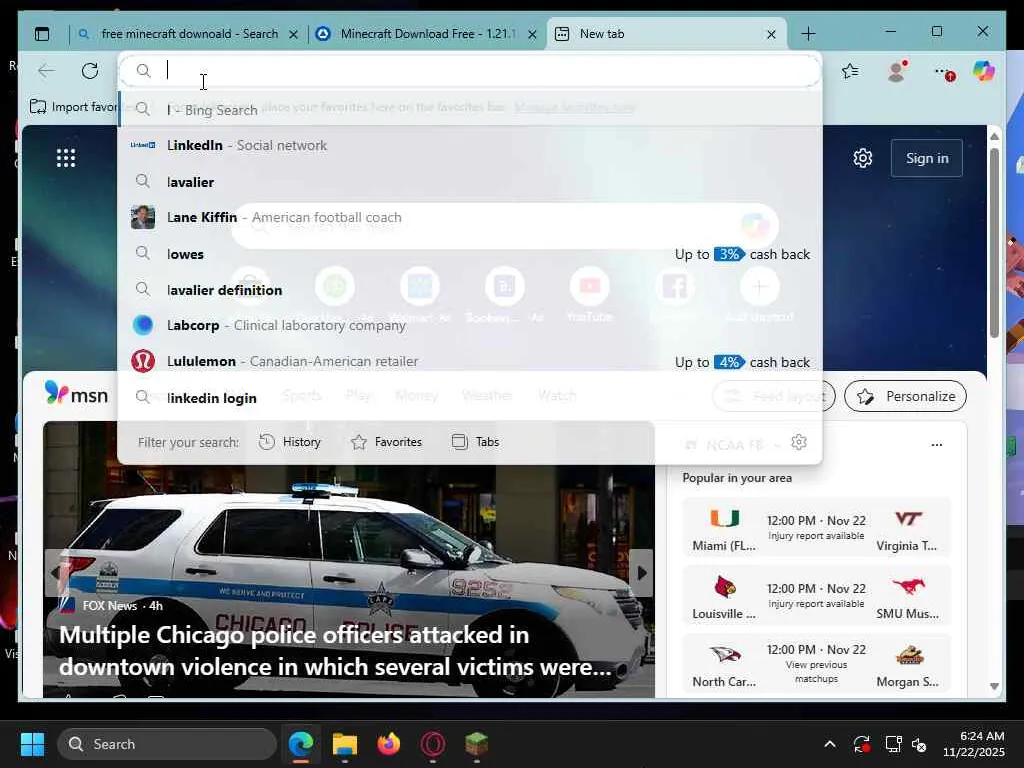The height and width of the screenshot is (768, 1024).
Task: Choose the Labcorp suggestion
Action: click(470, 325)
